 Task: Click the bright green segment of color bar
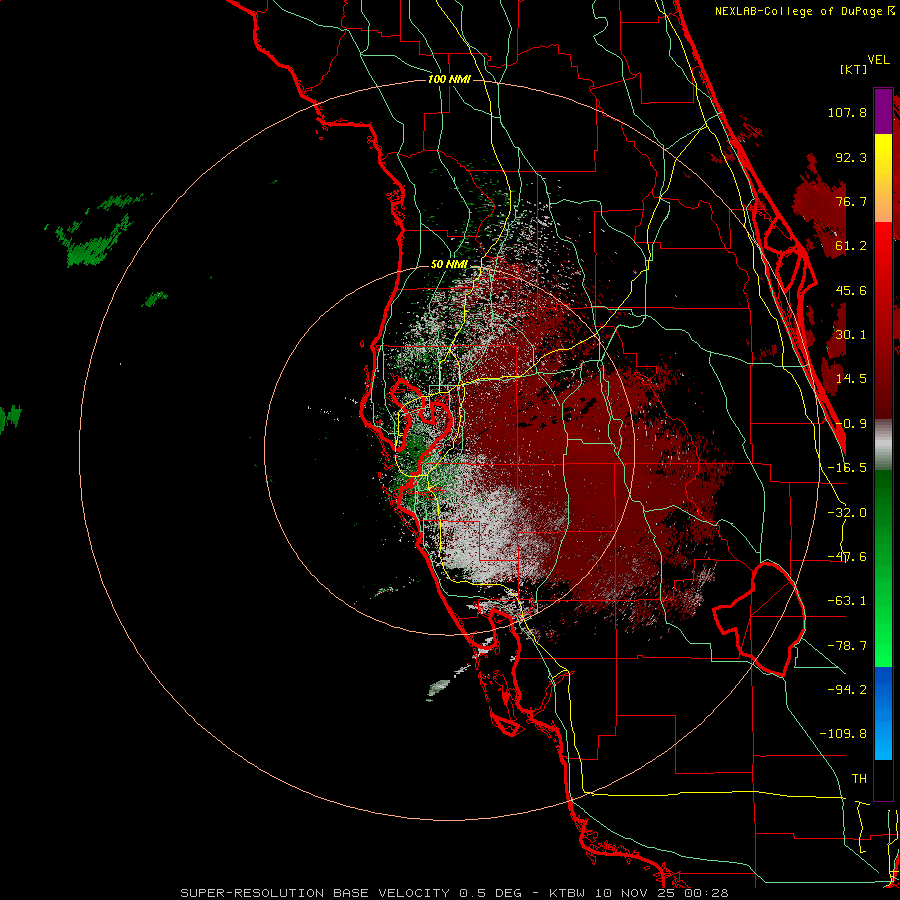point(883,568)
